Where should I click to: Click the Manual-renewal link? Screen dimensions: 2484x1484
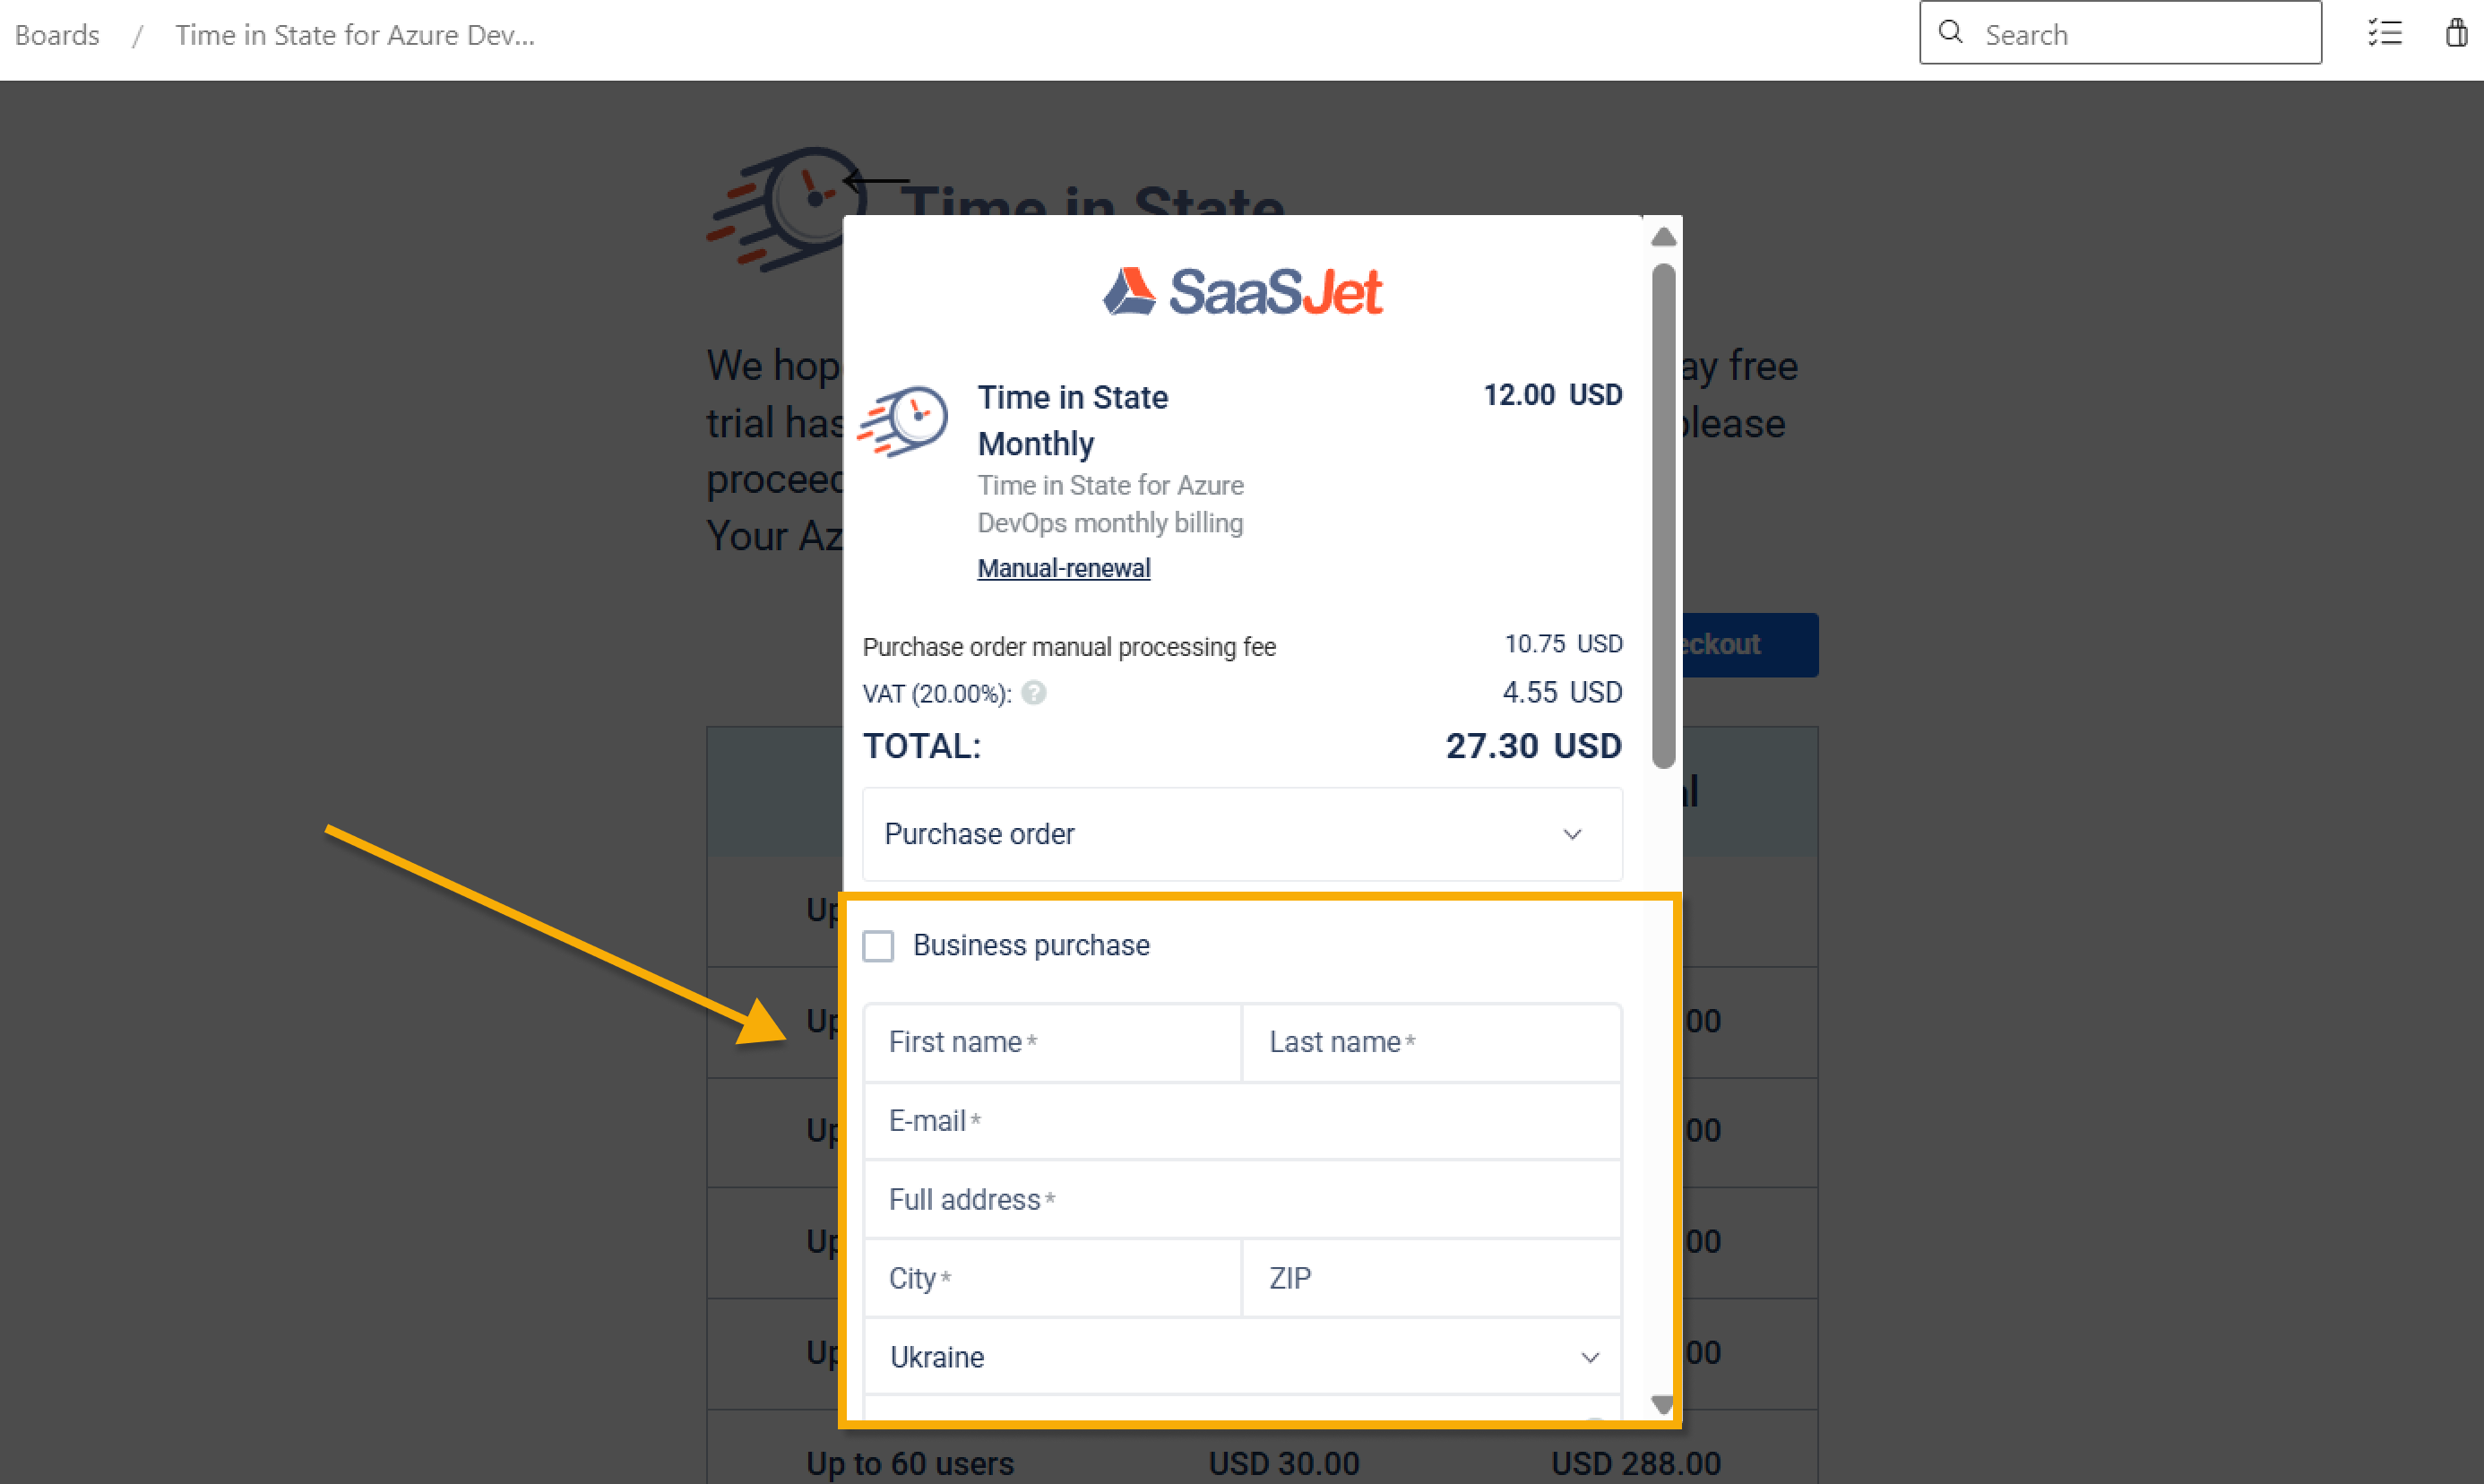point(1063,568)
